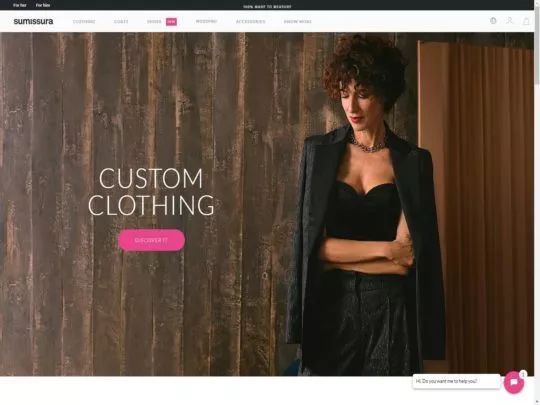540x405 pixels.
Task: Go home via the sumissura logo
Action: point(33,21)
